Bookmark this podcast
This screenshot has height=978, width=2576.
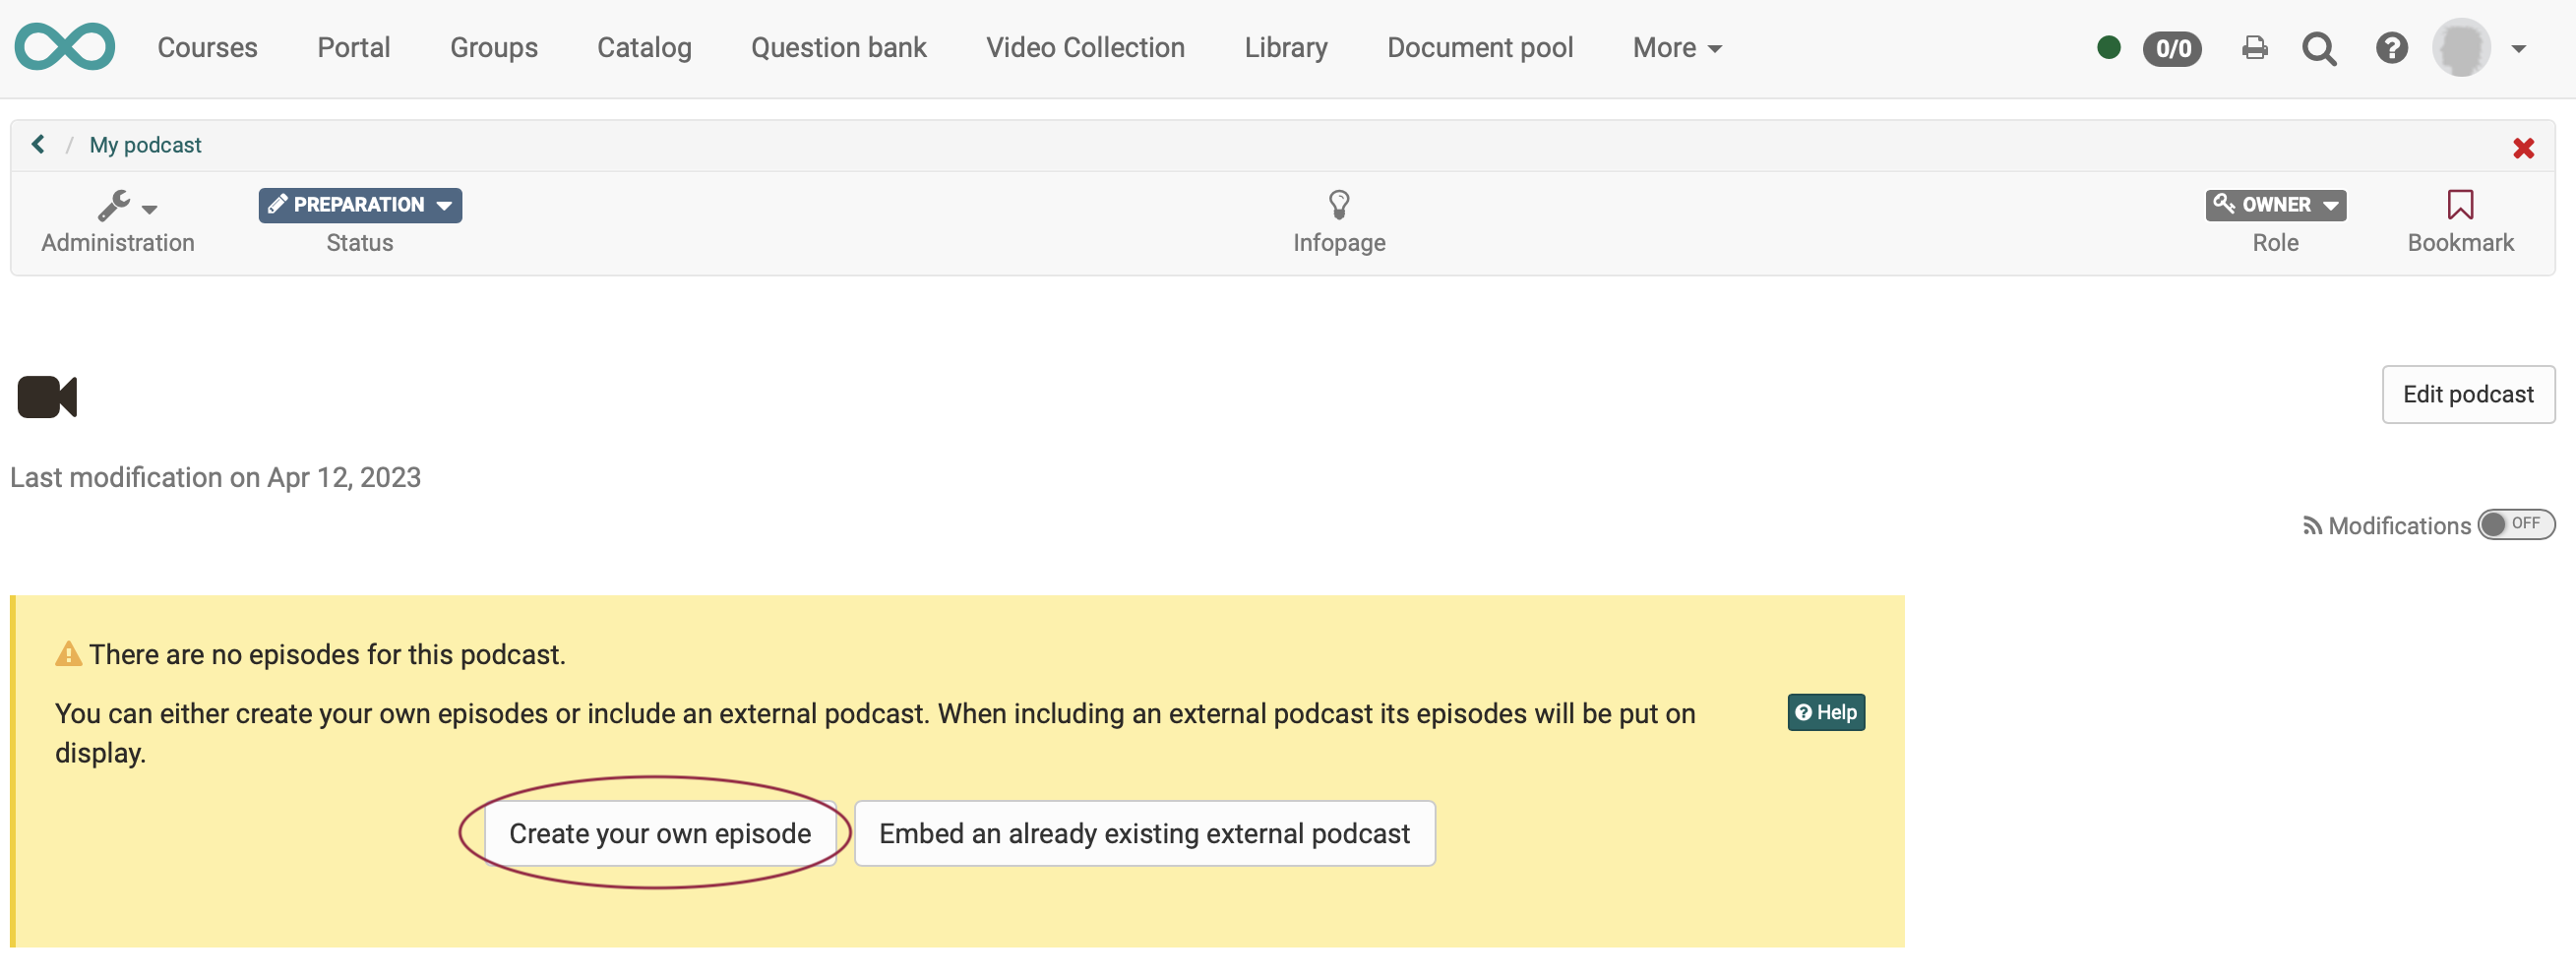point(2459,205)
